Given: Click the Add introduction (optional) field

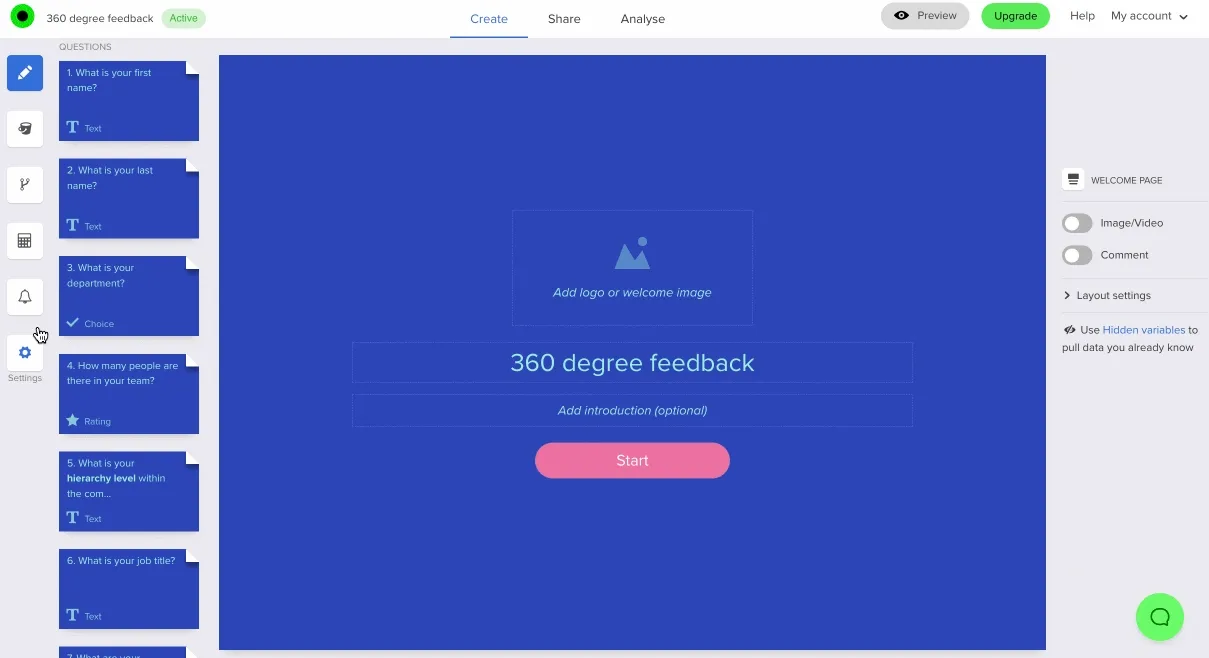Looking at the screenshot, I should (x=632, y=410).
